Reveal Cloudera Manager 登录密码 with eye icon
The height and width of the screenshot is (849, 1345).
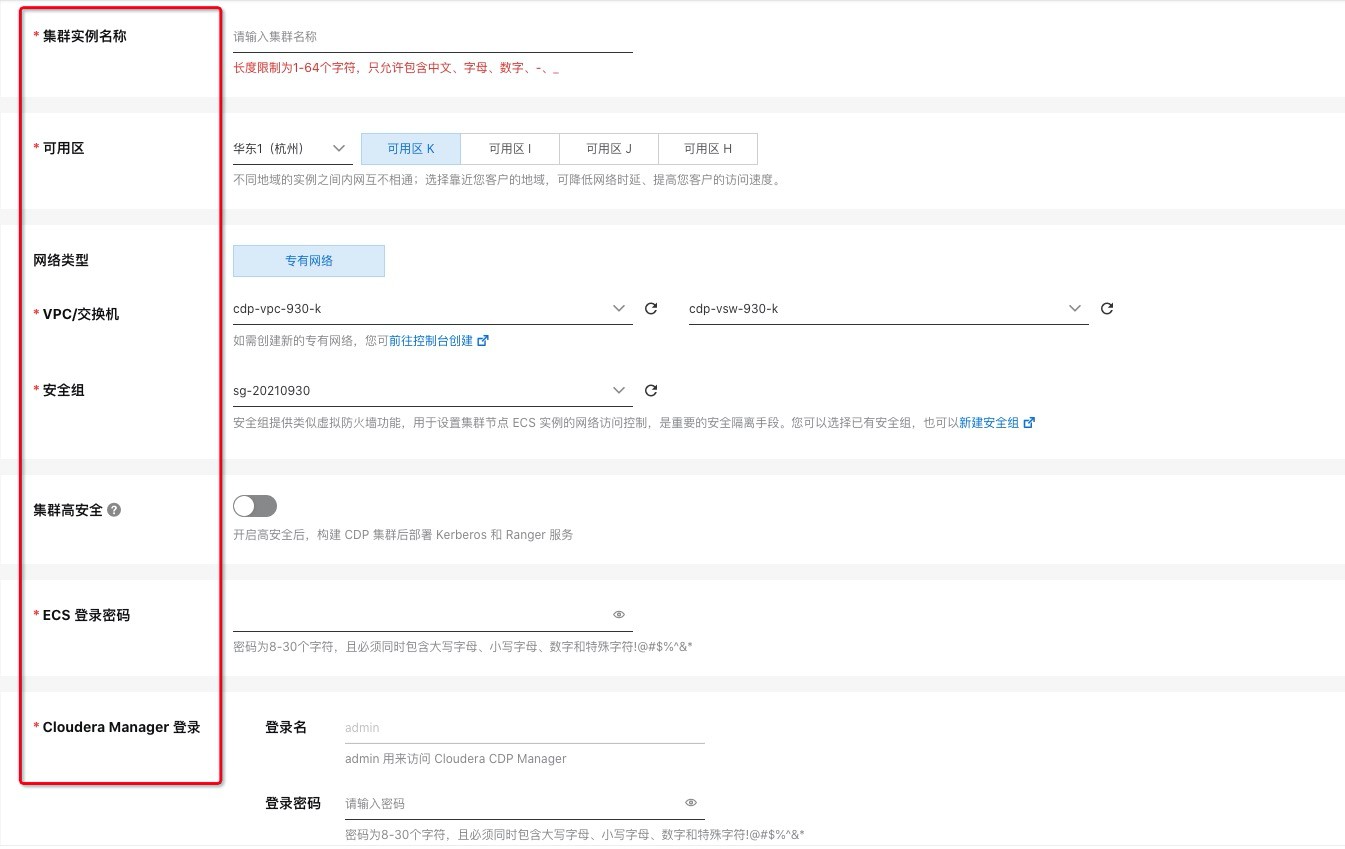(x=691, y=803)
